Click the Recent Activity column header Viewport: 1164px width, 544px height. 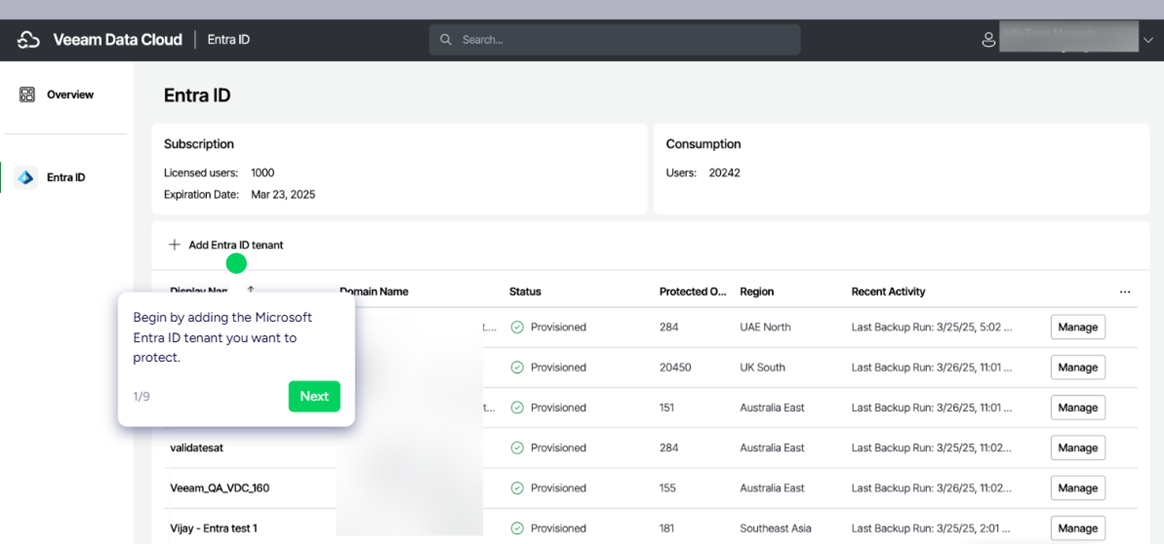889,292
